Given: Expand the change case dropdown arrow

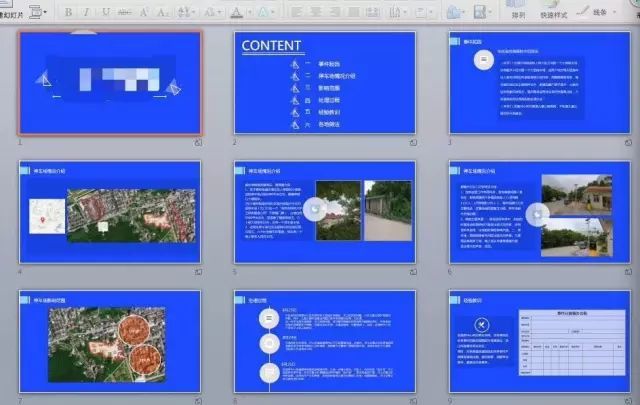Looking at the screenshot, I should [218, 13].
